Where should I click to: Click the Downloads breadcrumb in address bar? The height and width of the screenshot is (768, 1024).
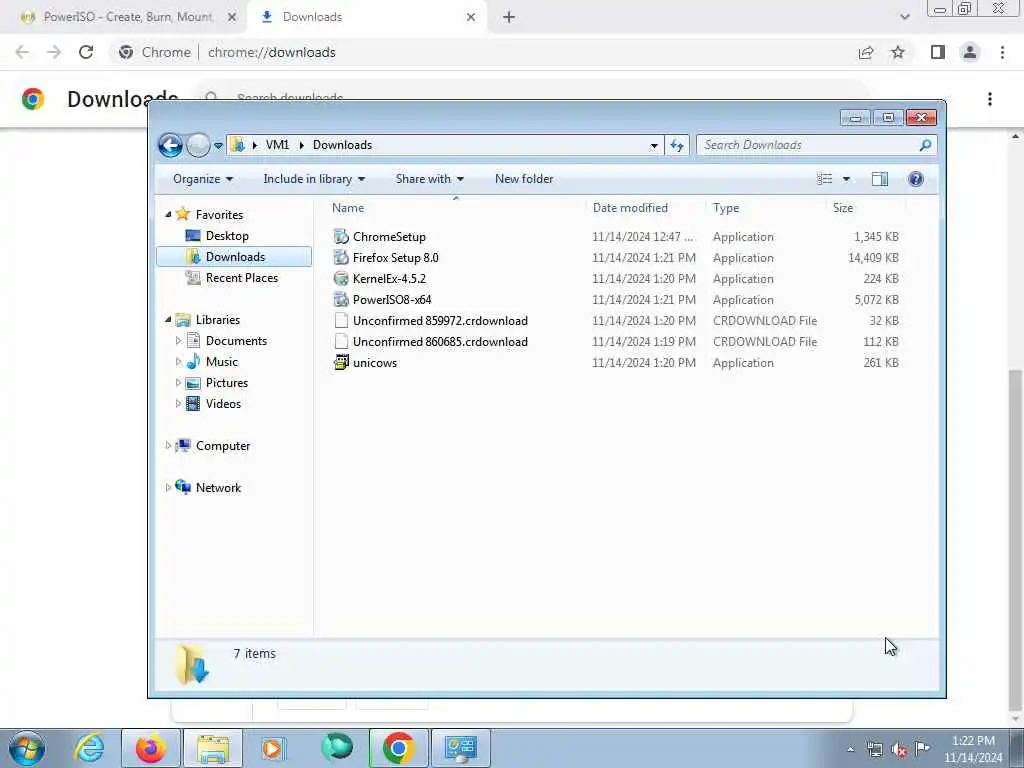pos(342,145)
